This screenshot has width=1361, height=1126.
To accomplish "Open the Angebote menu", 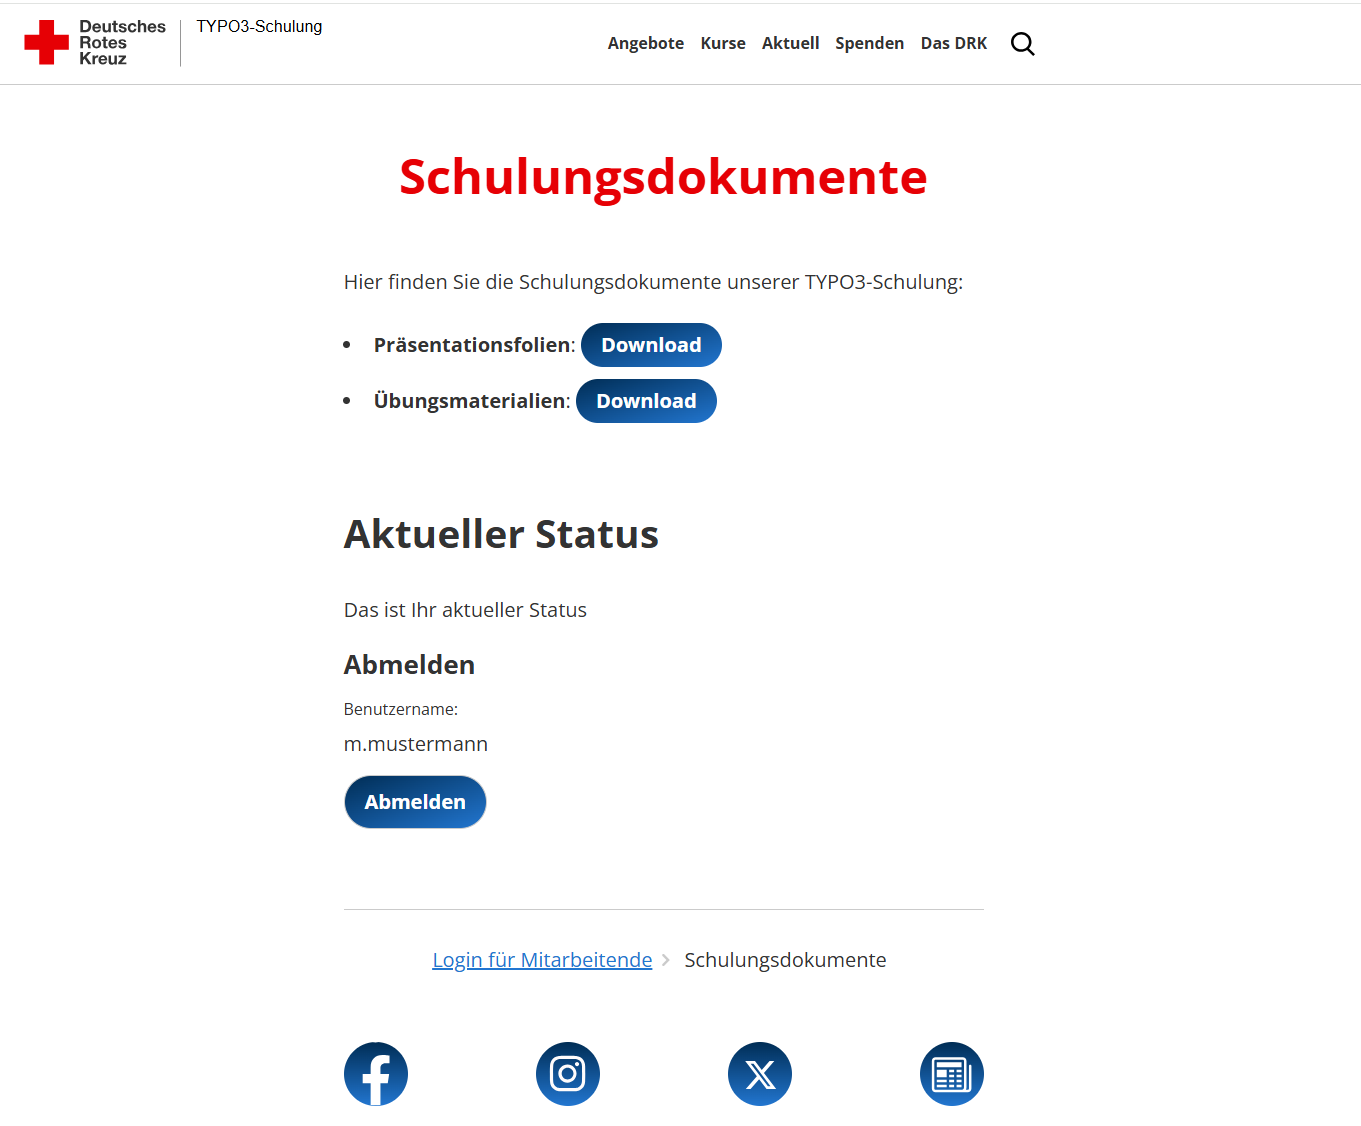I will pos(646,43).
